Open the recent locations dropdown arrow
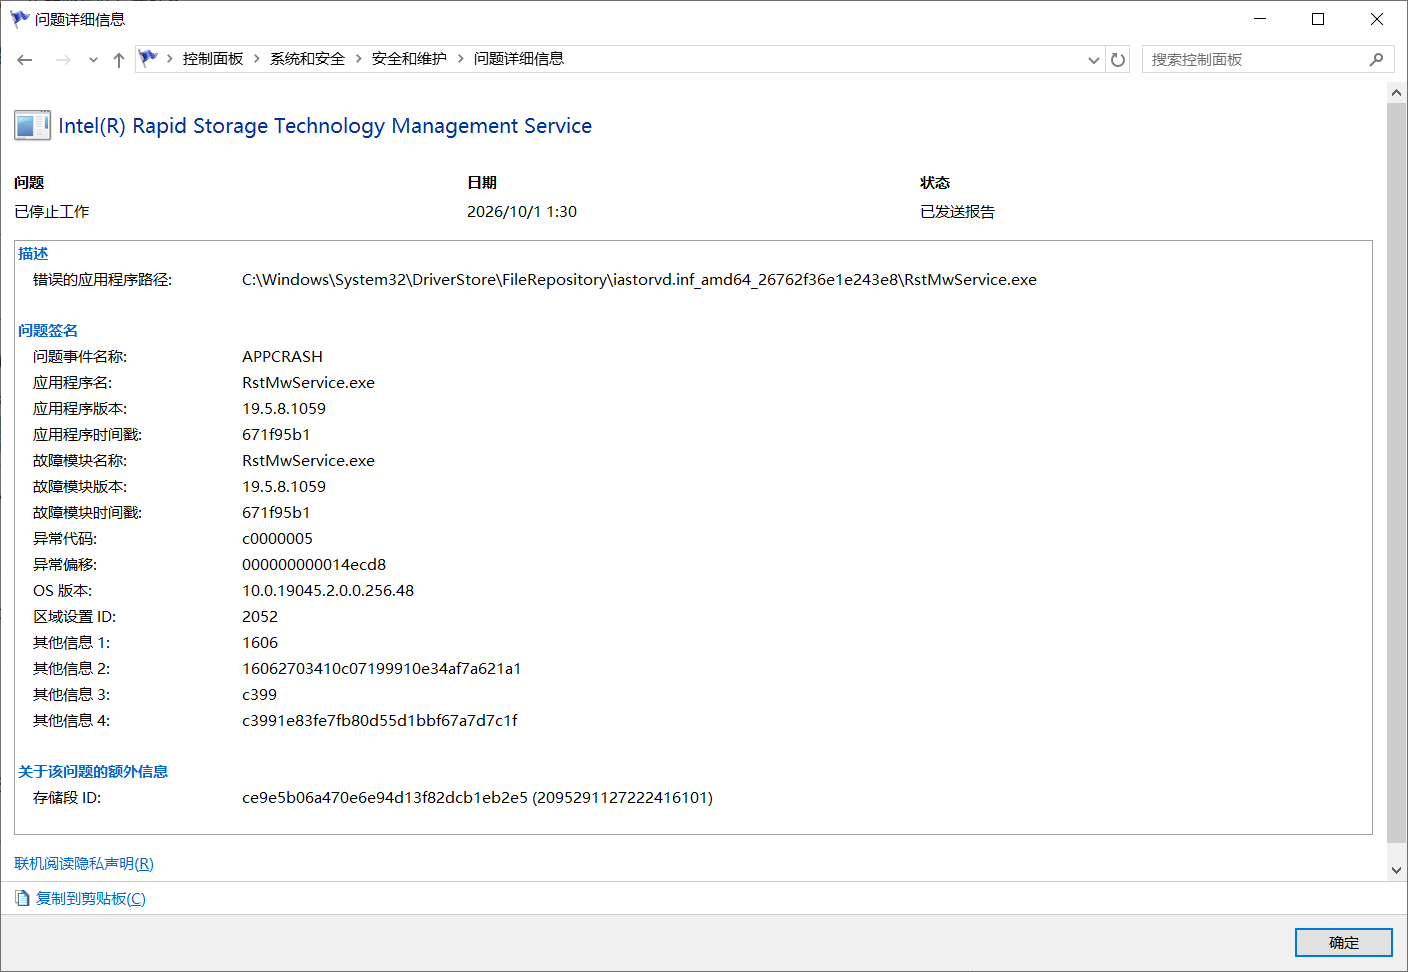 [93, 60]
